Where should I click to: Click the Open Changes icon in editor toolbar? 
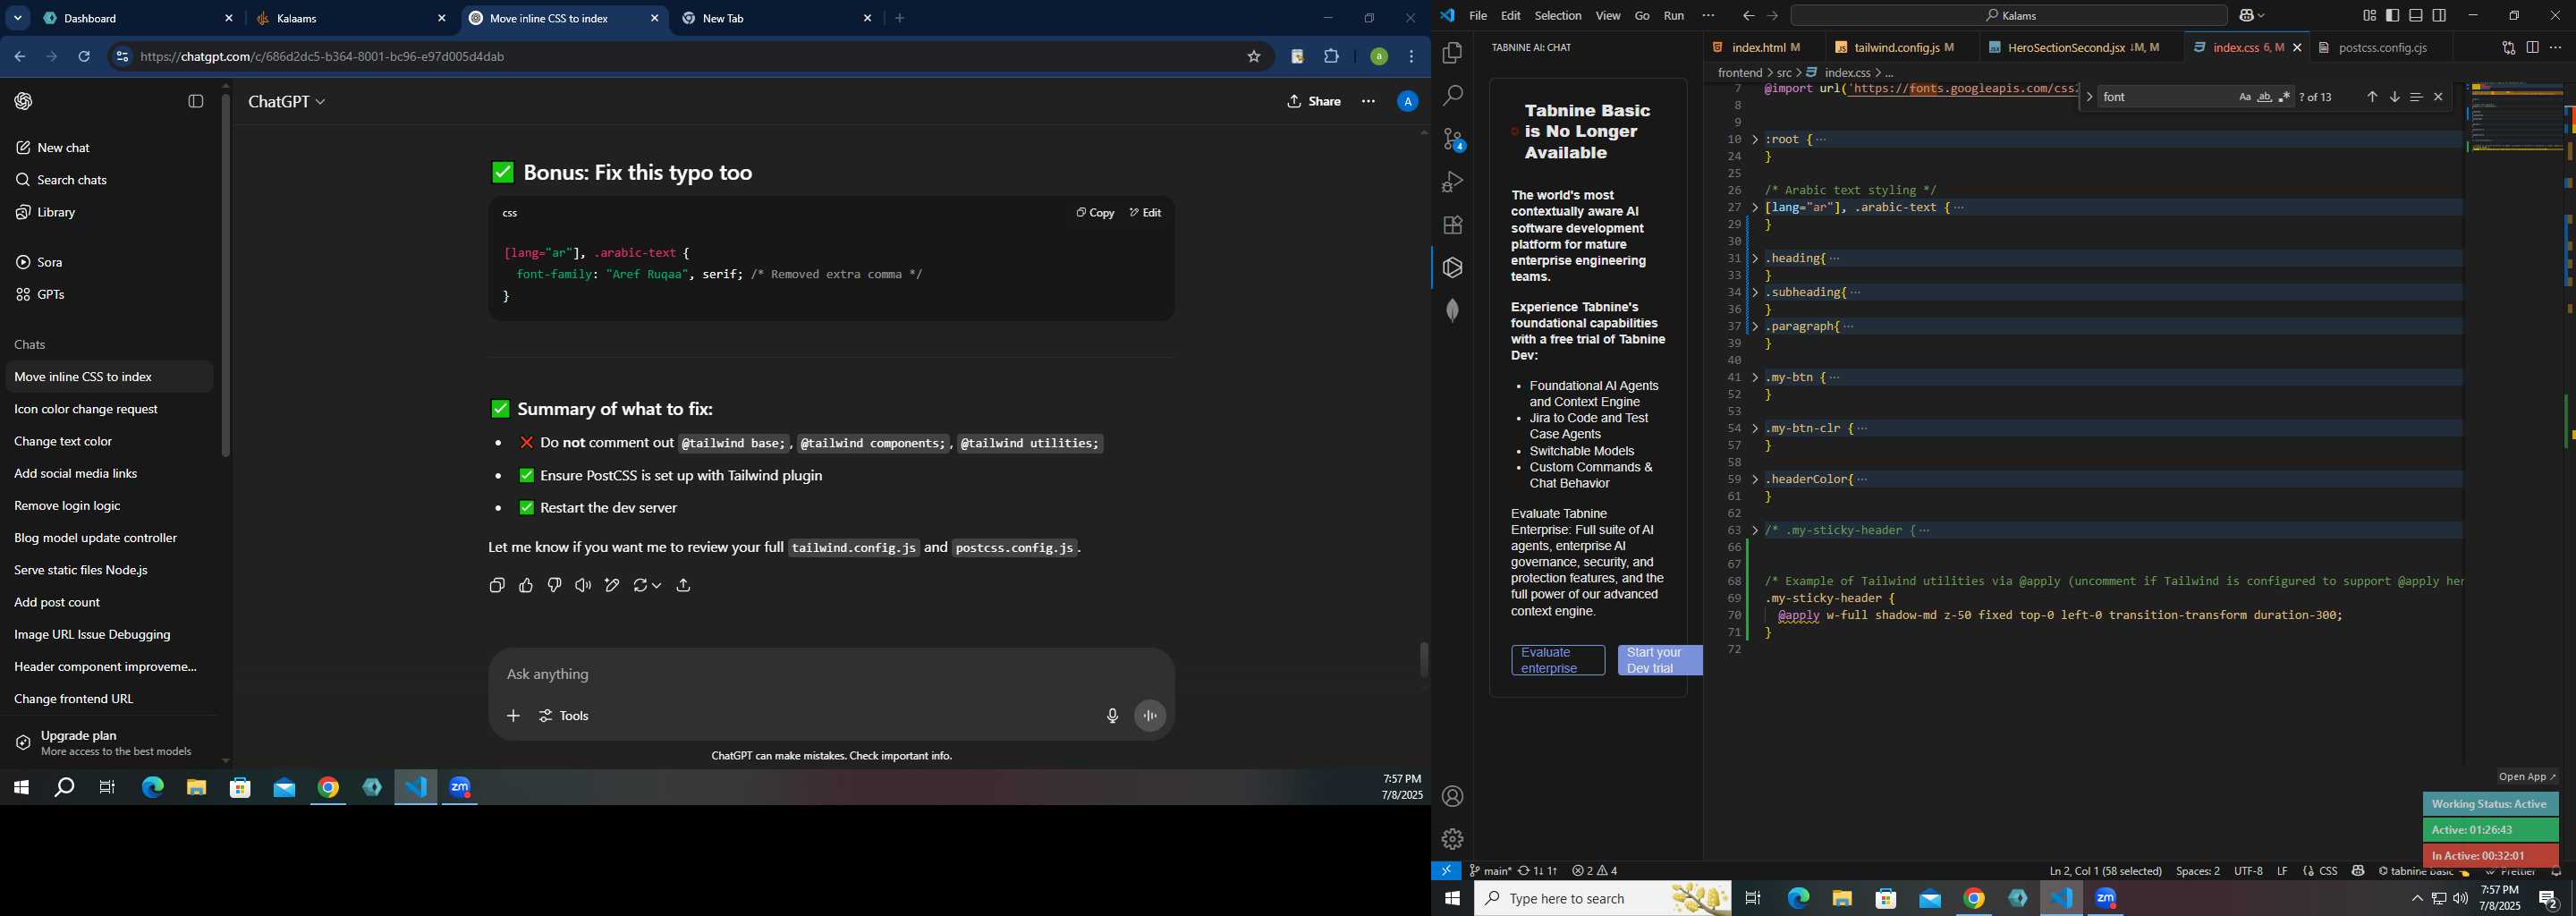(x=2508, y=48)
